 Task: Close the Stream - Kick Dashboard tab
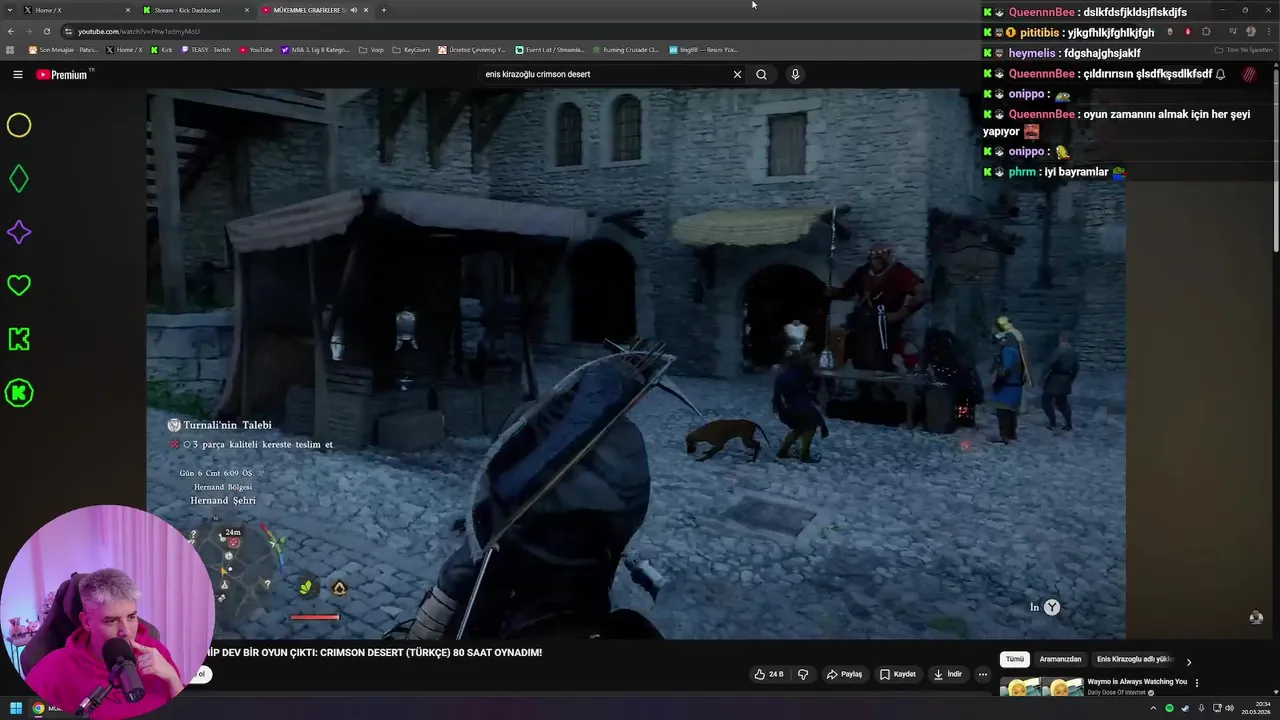pyautogui.click(x=247, y=10)
